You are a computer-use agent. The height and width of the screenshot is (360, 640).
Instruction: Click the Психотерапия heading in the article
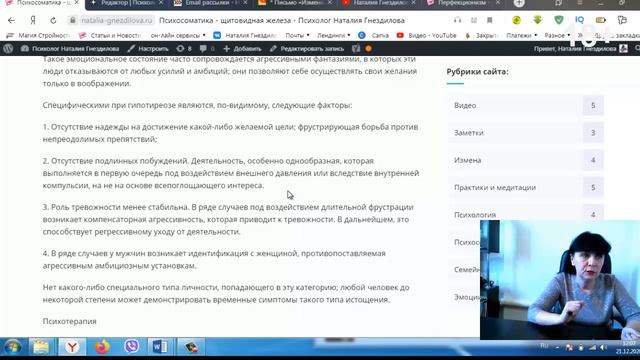point(69,321)
